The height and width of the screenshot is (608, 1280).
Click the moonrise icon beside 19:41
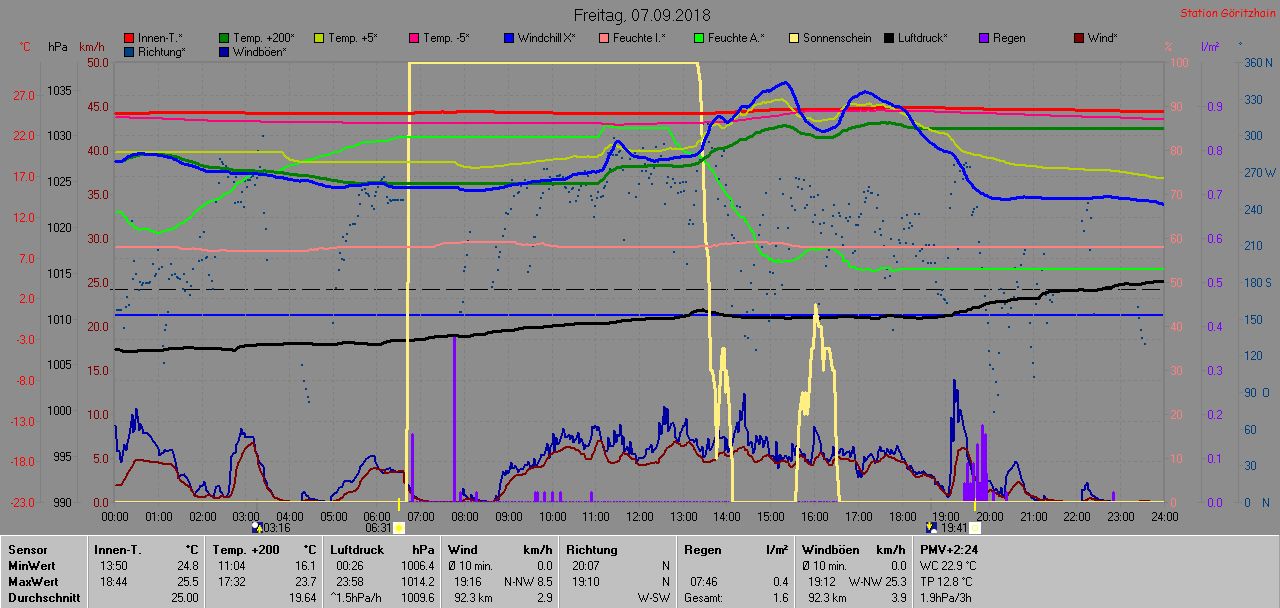[931, 527]
